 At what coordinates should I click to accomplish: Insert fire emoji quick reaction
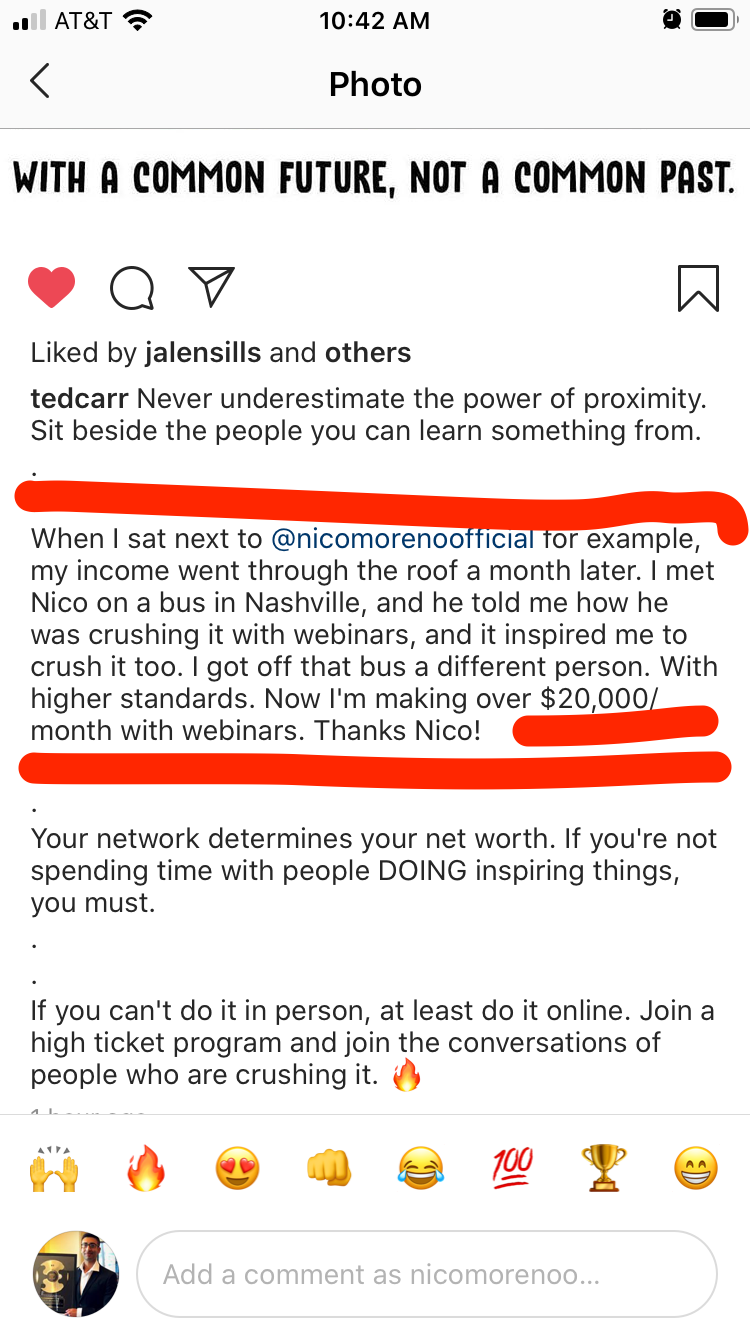pyautogui.click(x=146, y=1168)
